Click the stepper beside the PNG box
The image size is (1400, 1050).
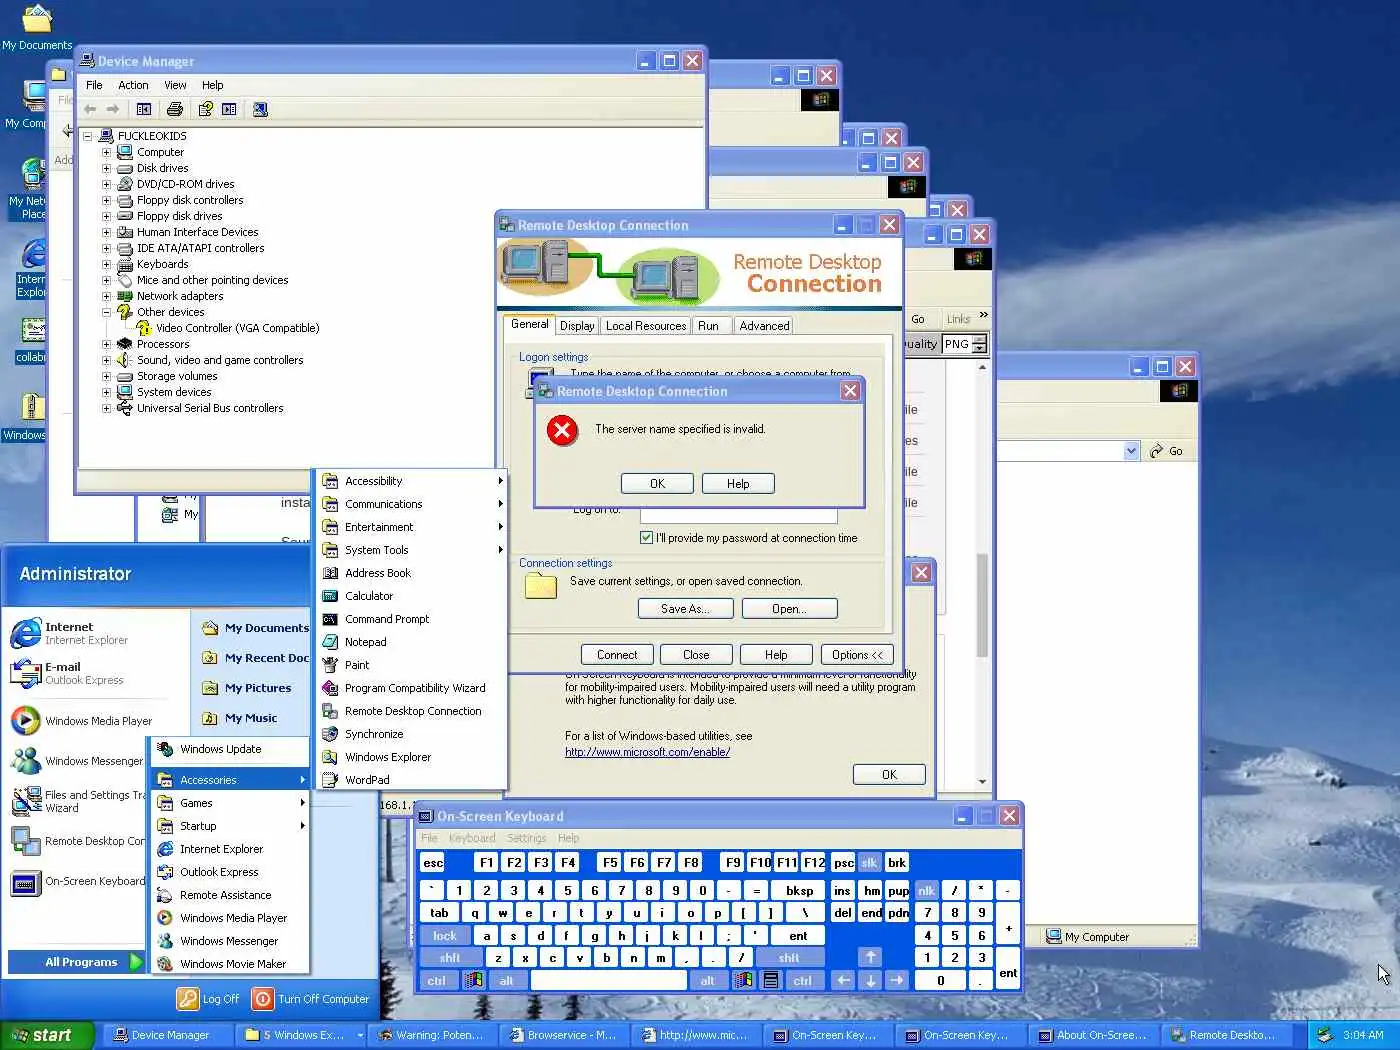(x=980, y=344)
